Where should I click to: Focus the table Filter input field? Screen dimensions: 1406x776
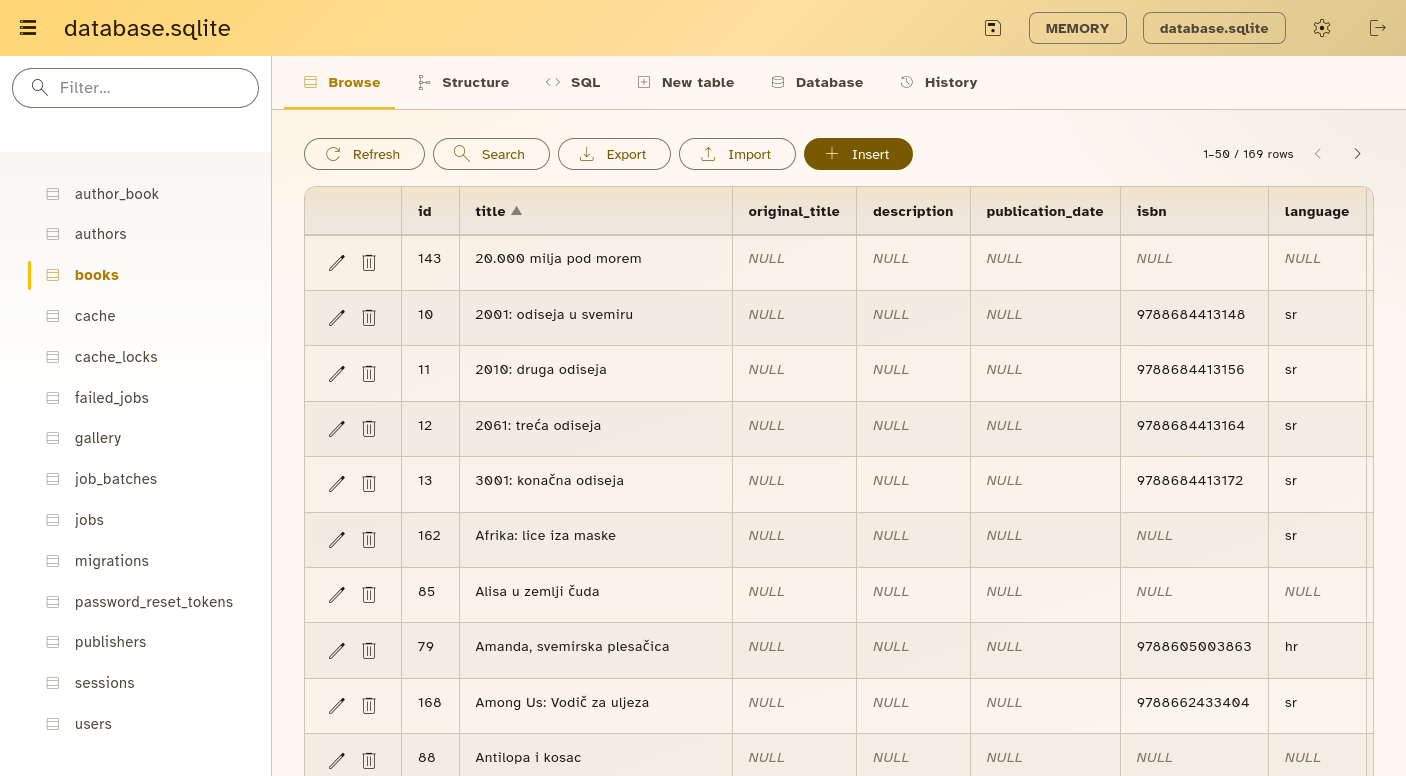[135, 88]
